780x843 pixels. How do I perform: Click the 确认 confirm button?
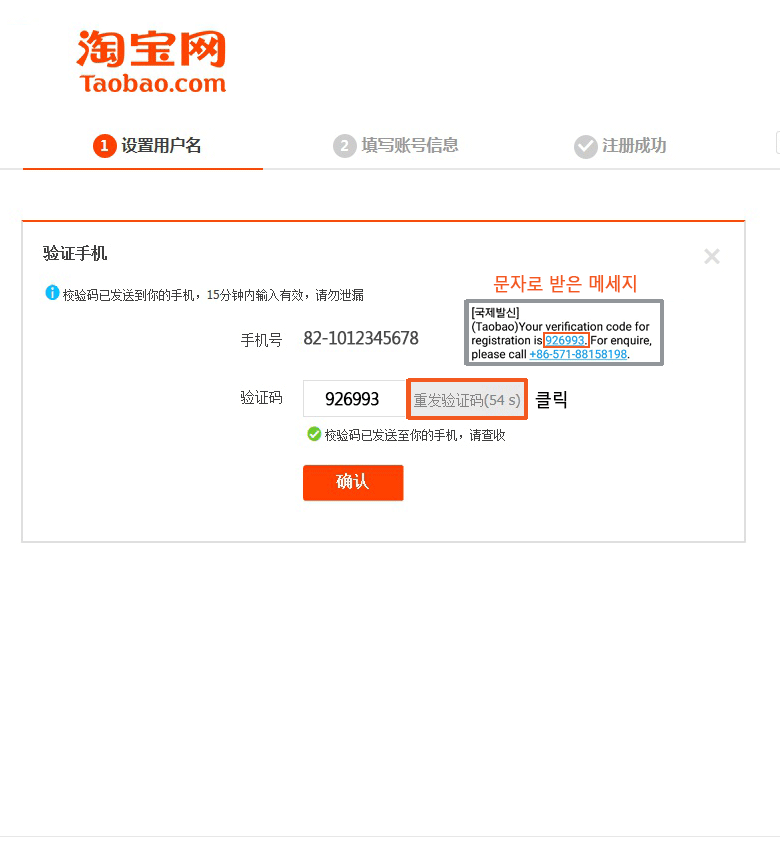(353, 482)
